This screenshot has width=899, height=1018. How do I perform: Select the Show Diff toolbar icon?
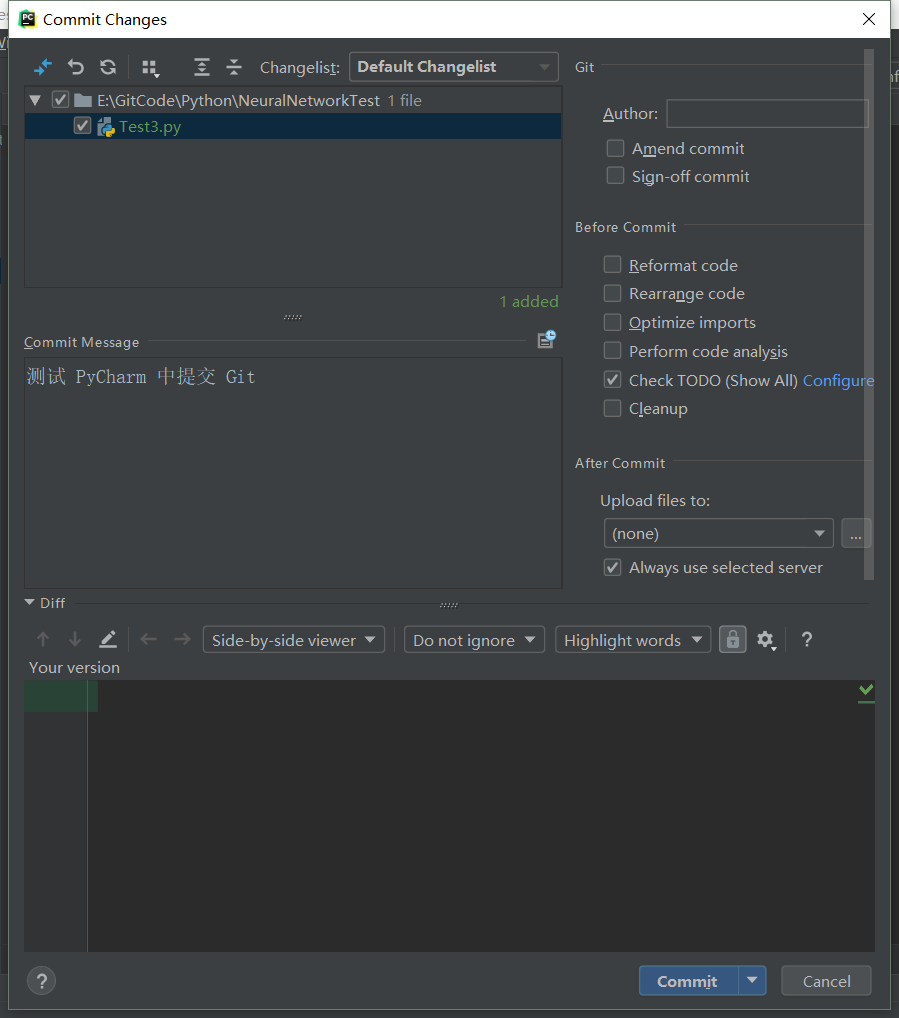click(43, 67)
